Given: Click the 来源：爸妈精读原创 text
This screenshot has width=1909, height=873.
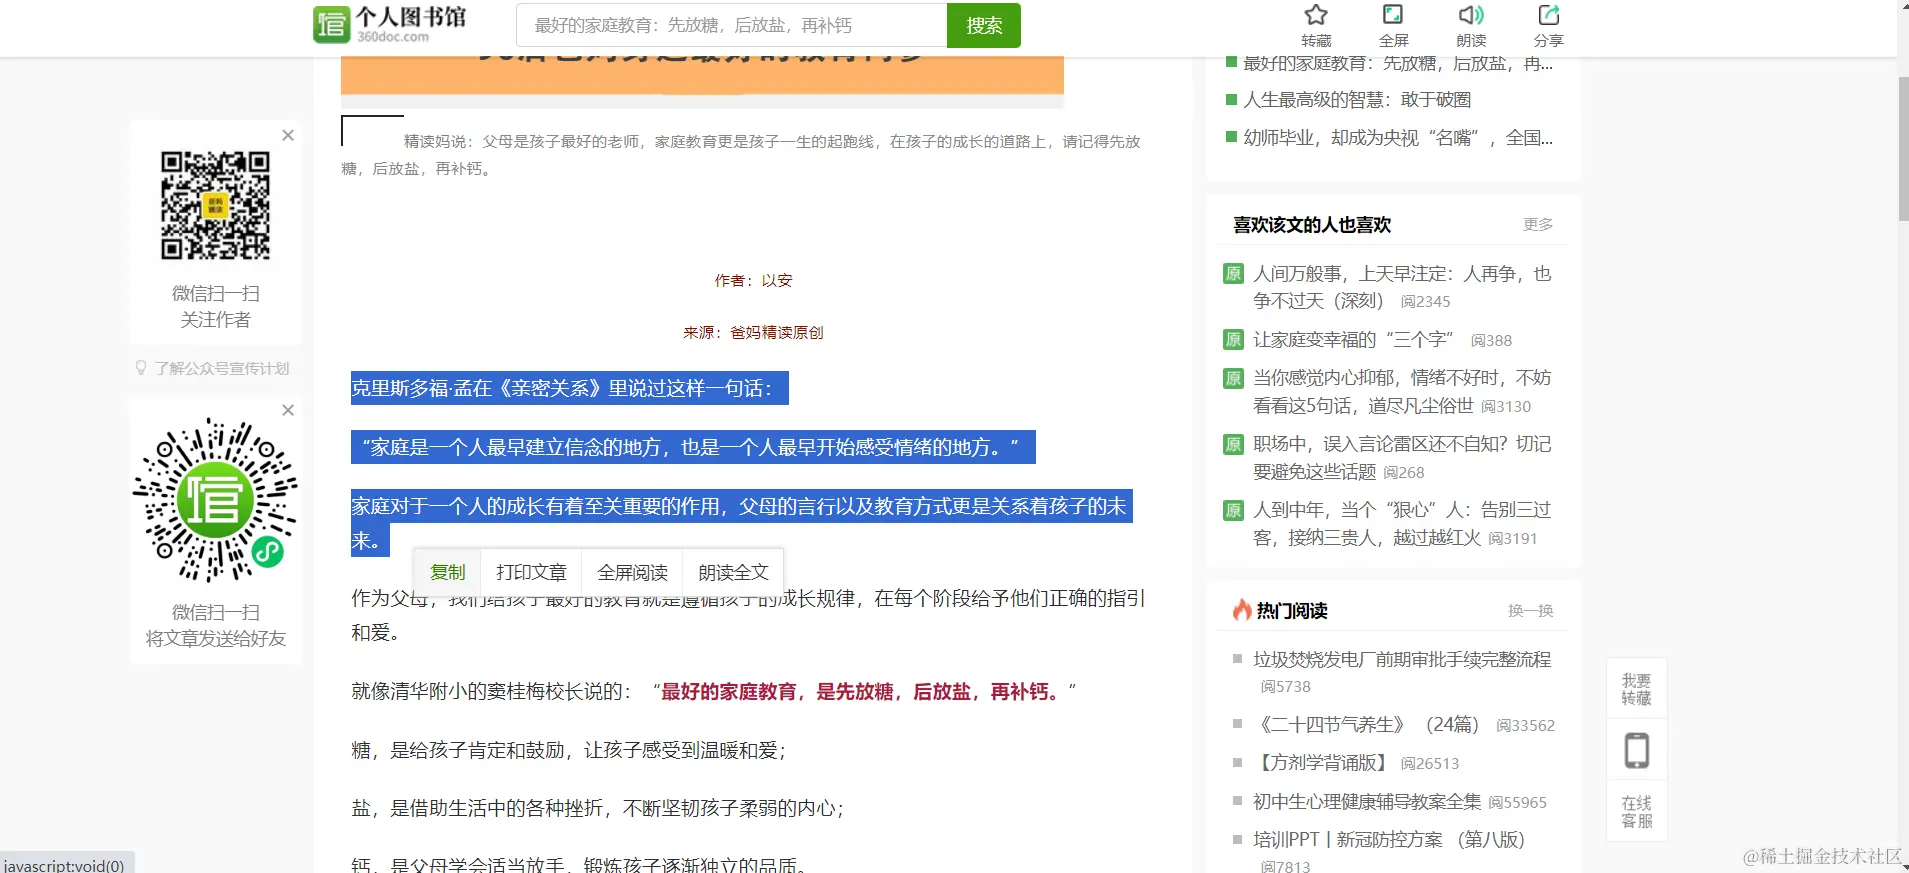Looking at the screenshot, I should (x=753, y=332).
